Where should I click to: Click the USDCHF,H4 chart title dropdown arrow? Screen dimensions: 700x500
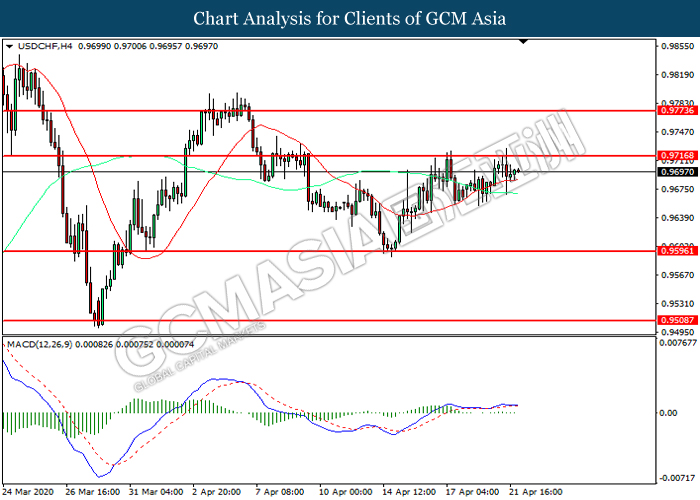point(9,46)
